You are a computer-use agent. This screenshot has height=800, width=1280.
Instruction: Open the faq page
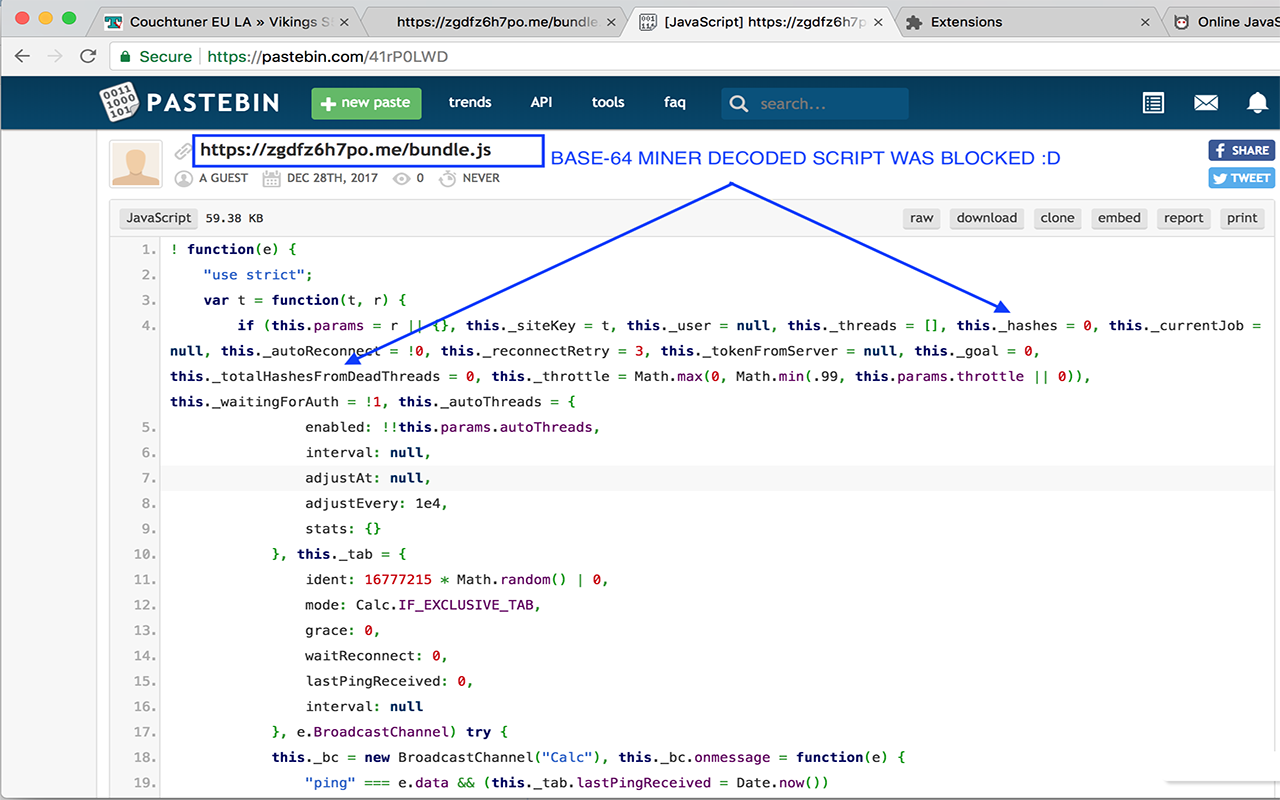point(675,102)
